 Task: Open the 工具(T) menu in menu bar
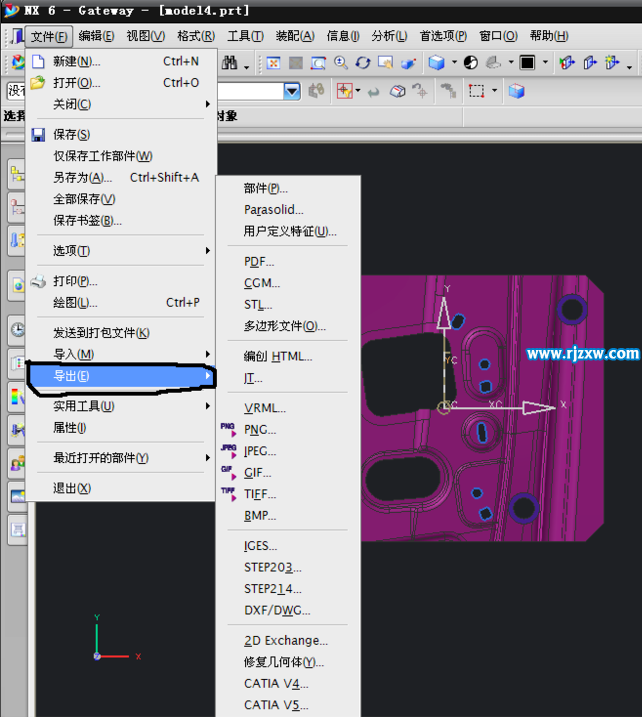click(x=241, y=36)
